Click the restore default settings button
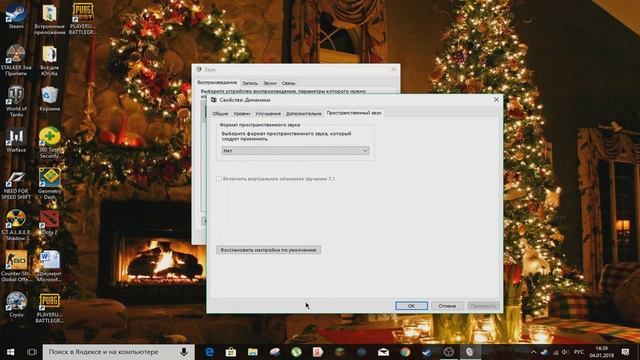Viewport: 640px width, 360px height. coord(269,250)
